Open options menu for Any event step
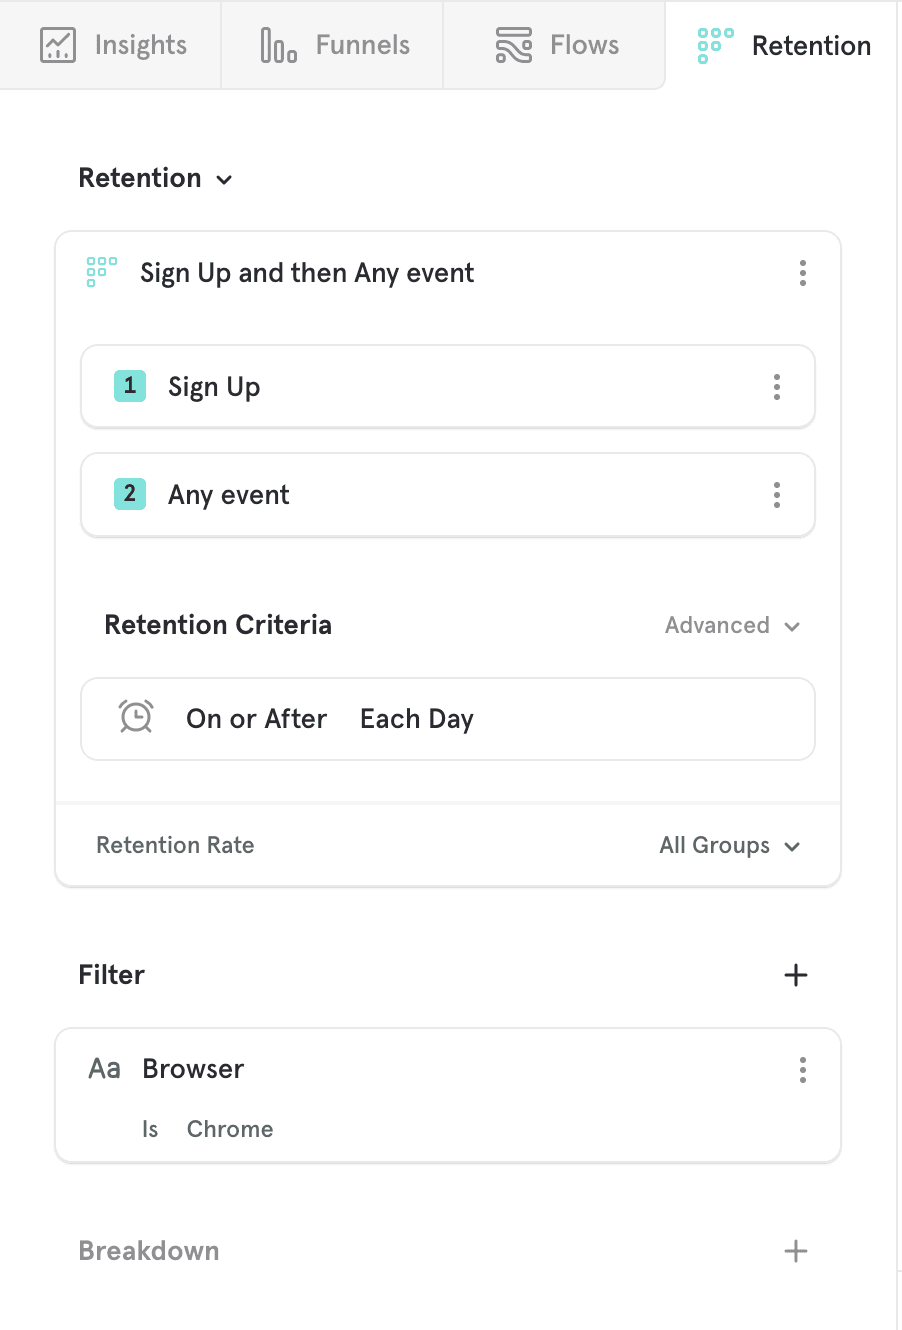902x1330 pixels. point(777,495)
